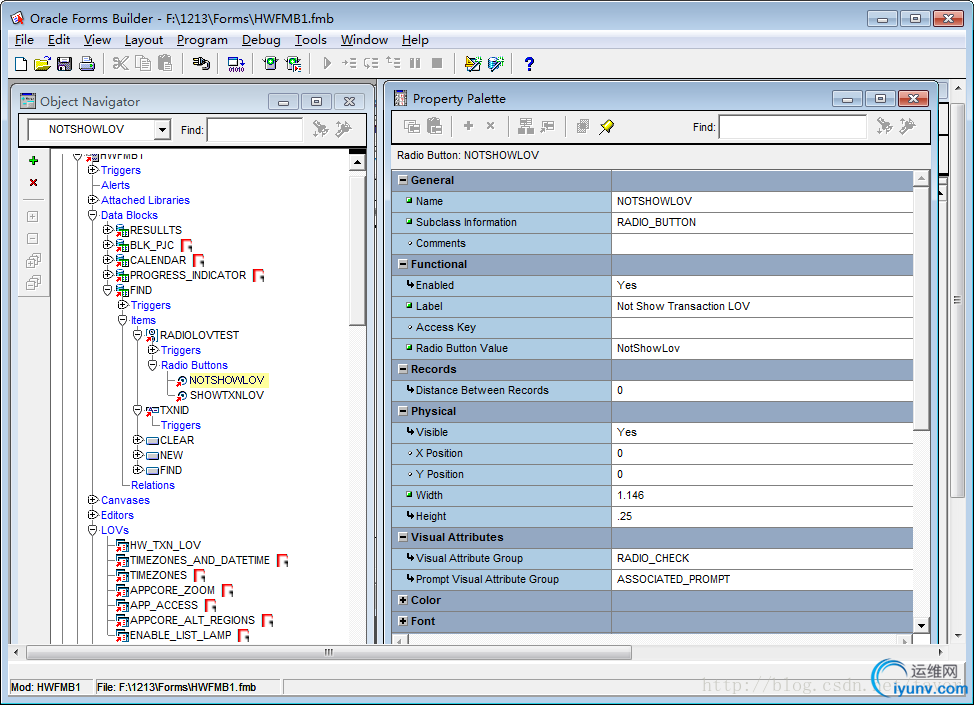Select the NOTSHOWLOV radio button node

[226, 380]
